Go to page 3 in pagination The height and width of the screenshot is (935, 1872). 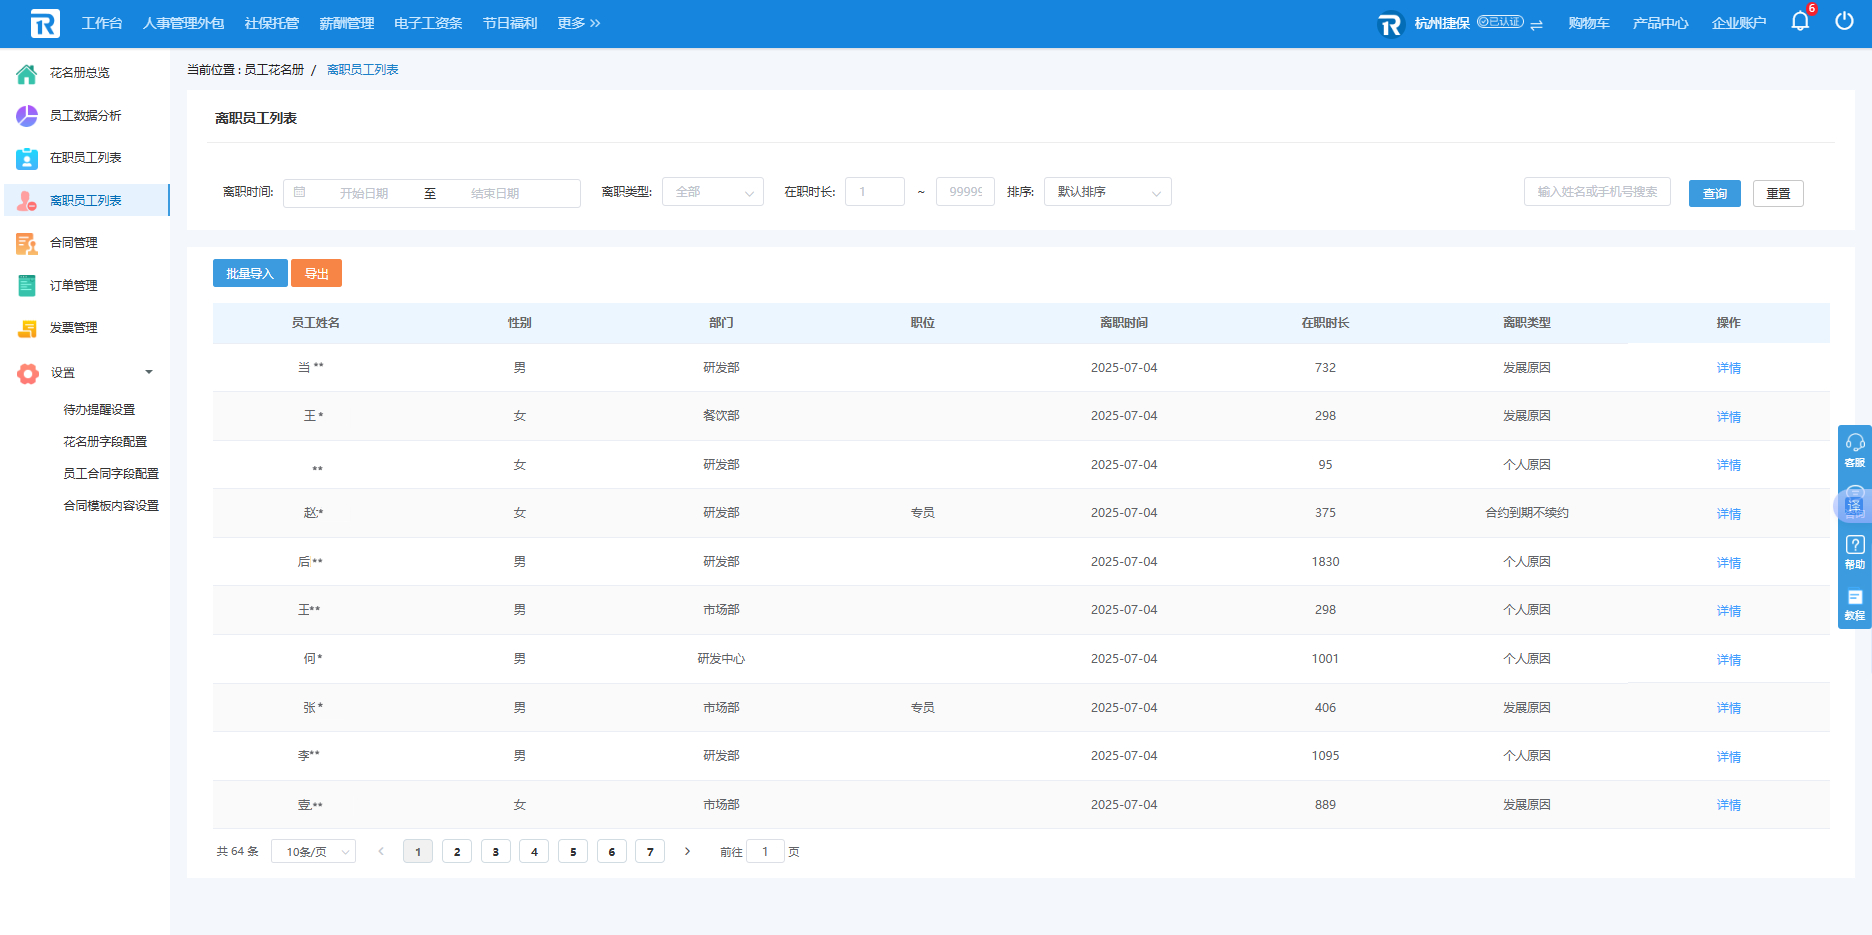click(x=495, y=852)
